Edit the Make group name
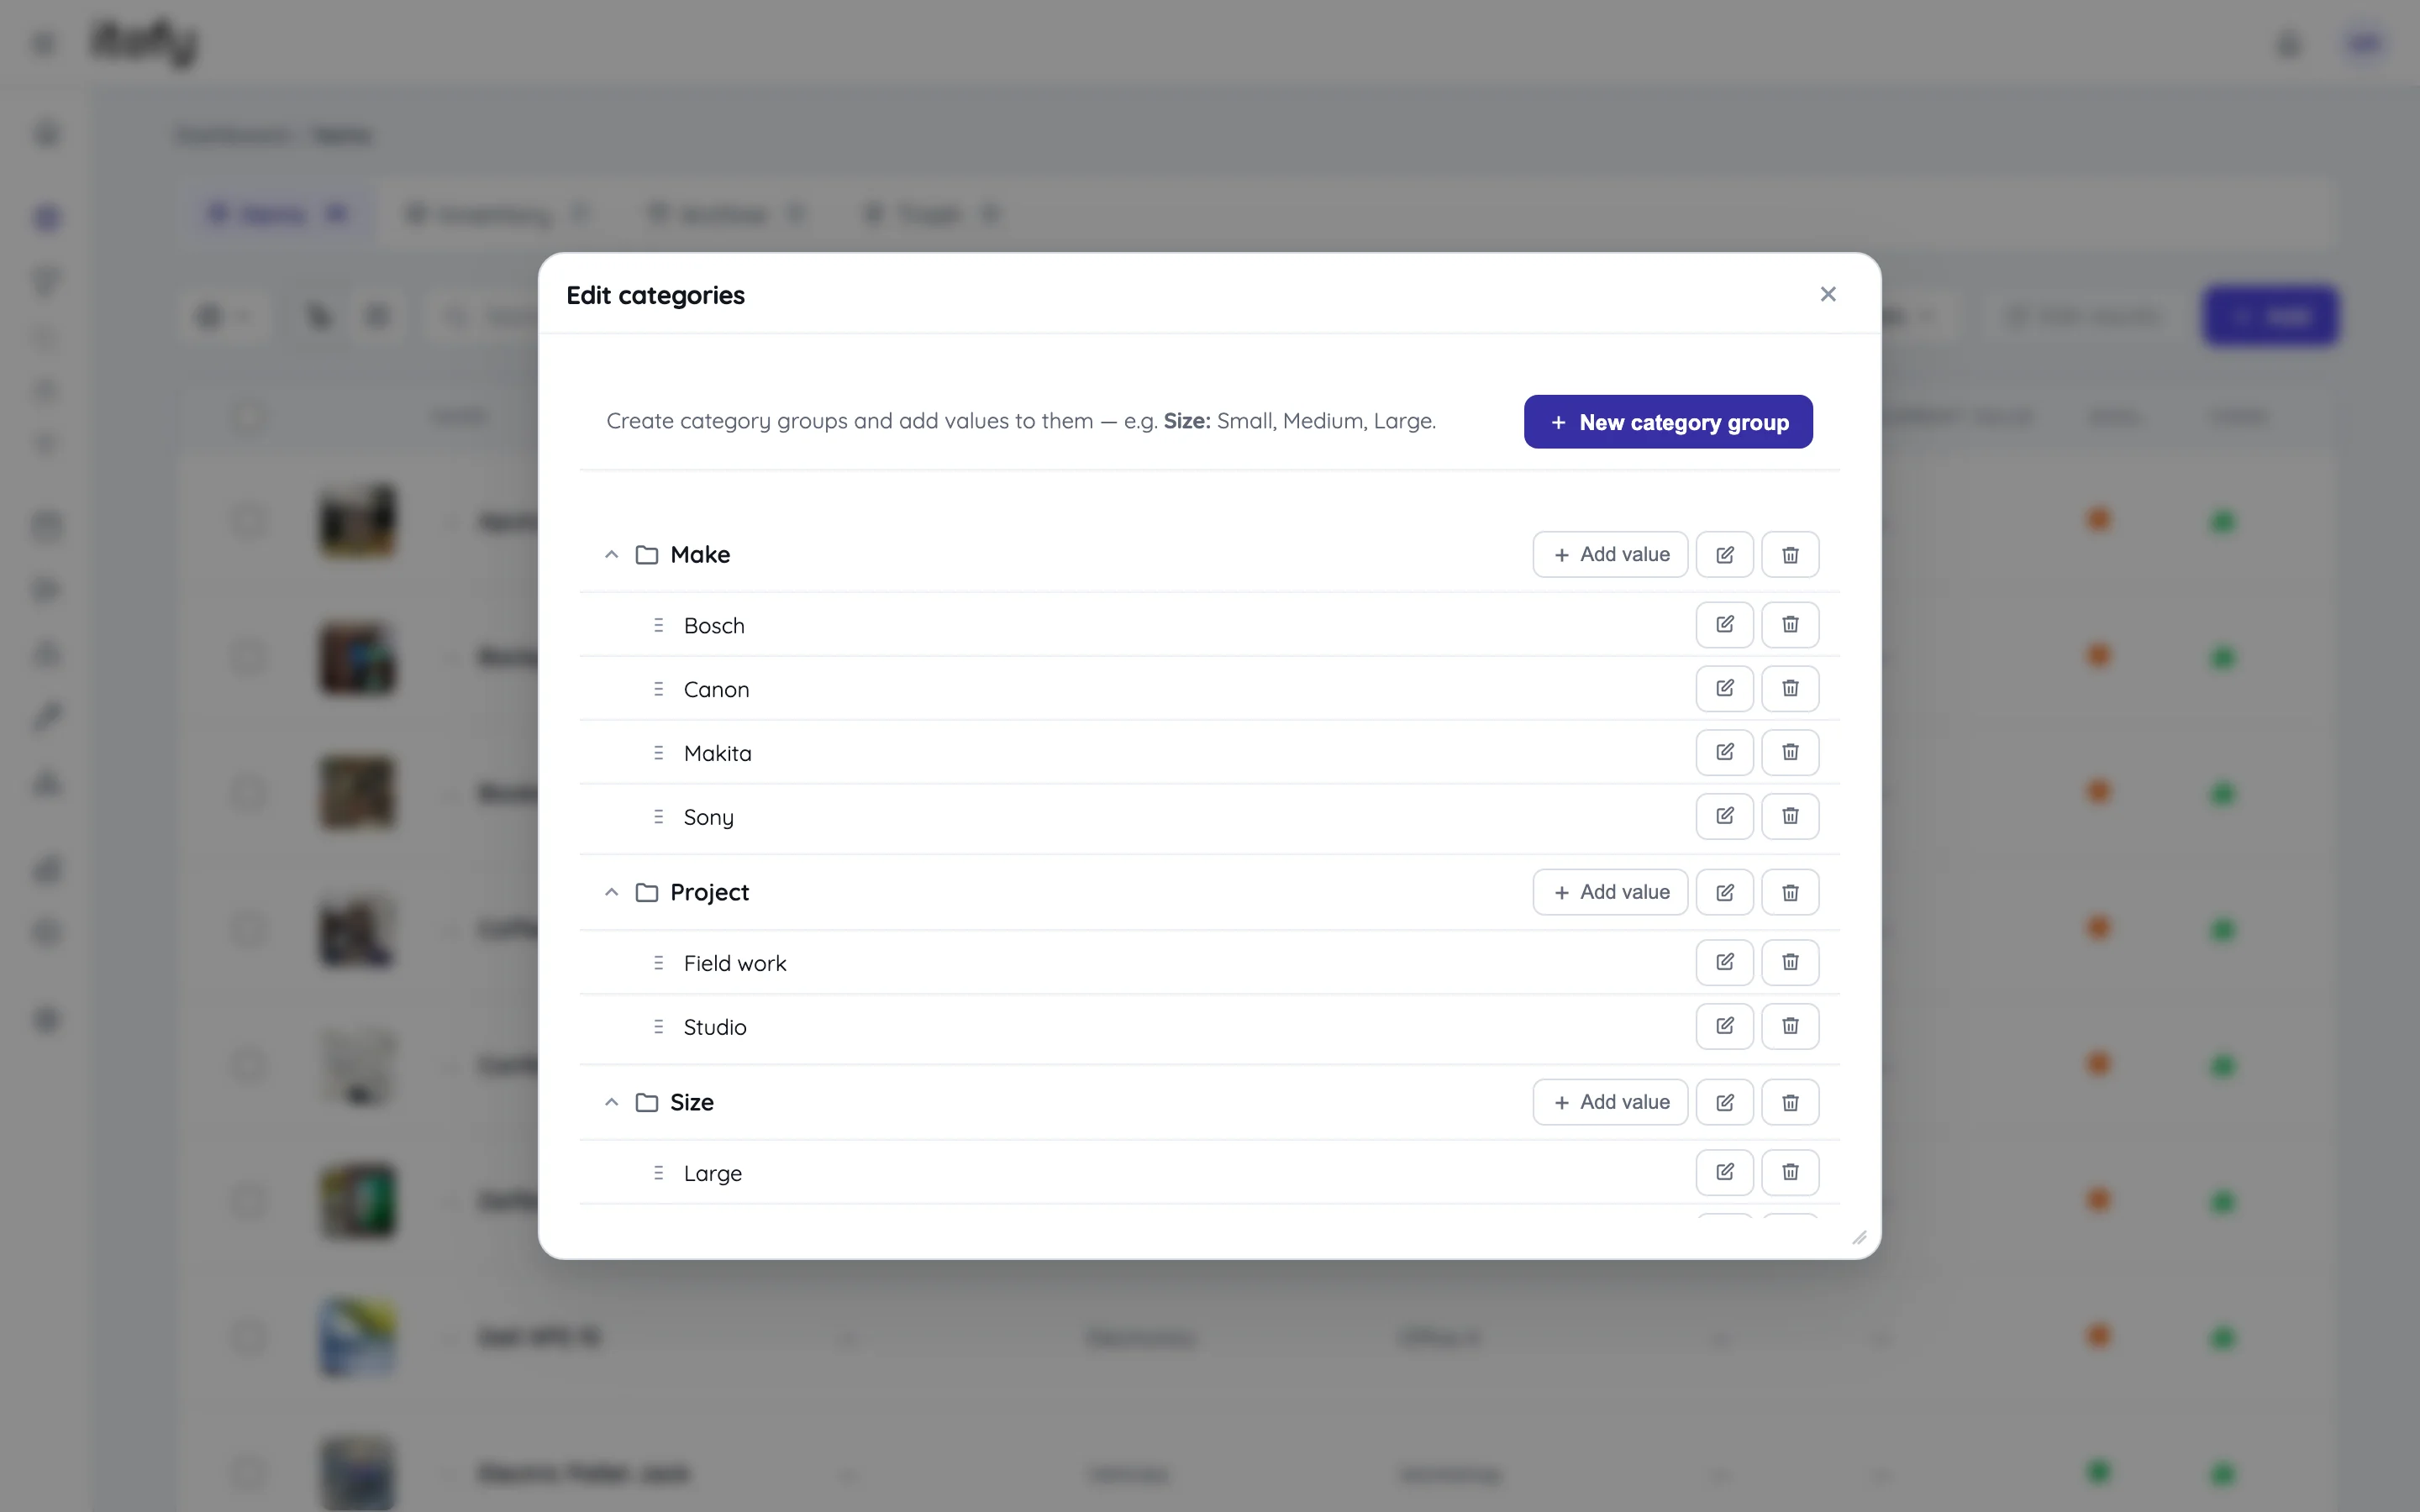Image resolution: width=2420 pixels, height=1512 pixels. (x=1725, y=555)
